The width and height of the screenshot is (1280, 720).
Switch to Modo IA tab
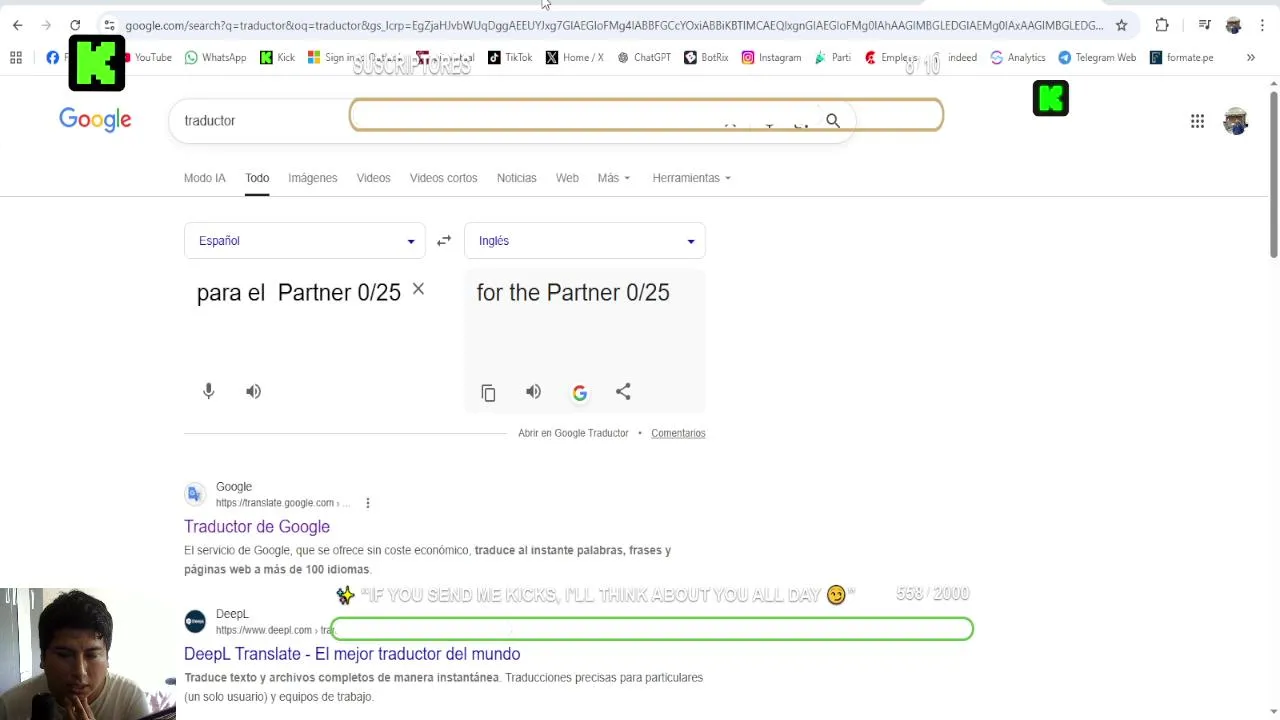[x=204, y=178]
